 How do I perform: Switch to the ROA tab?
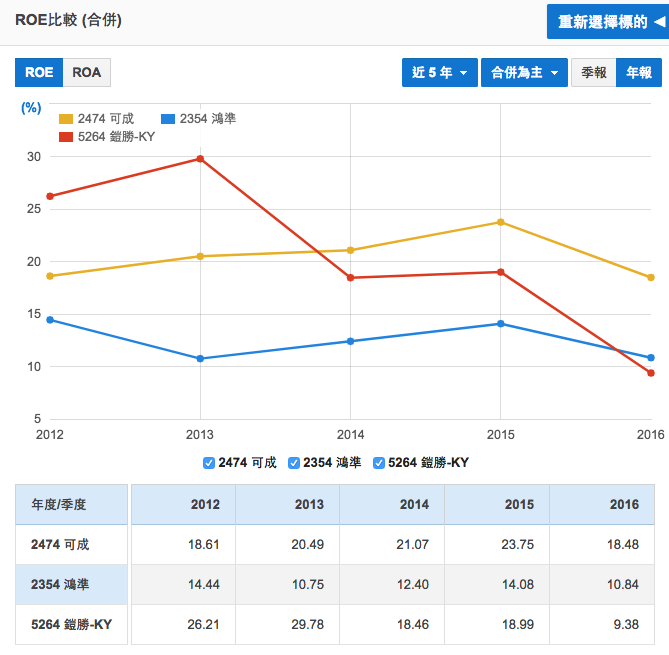[x=87, y=73]
